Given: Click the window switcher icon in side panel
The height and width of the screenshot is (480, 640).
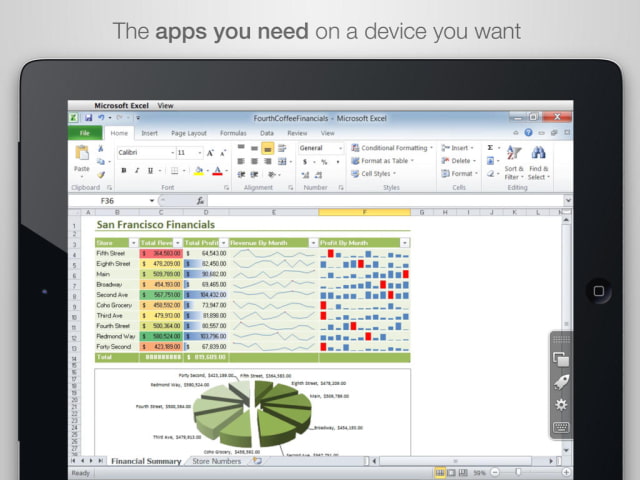Looking at the screenshot, I should coord(561,359).
